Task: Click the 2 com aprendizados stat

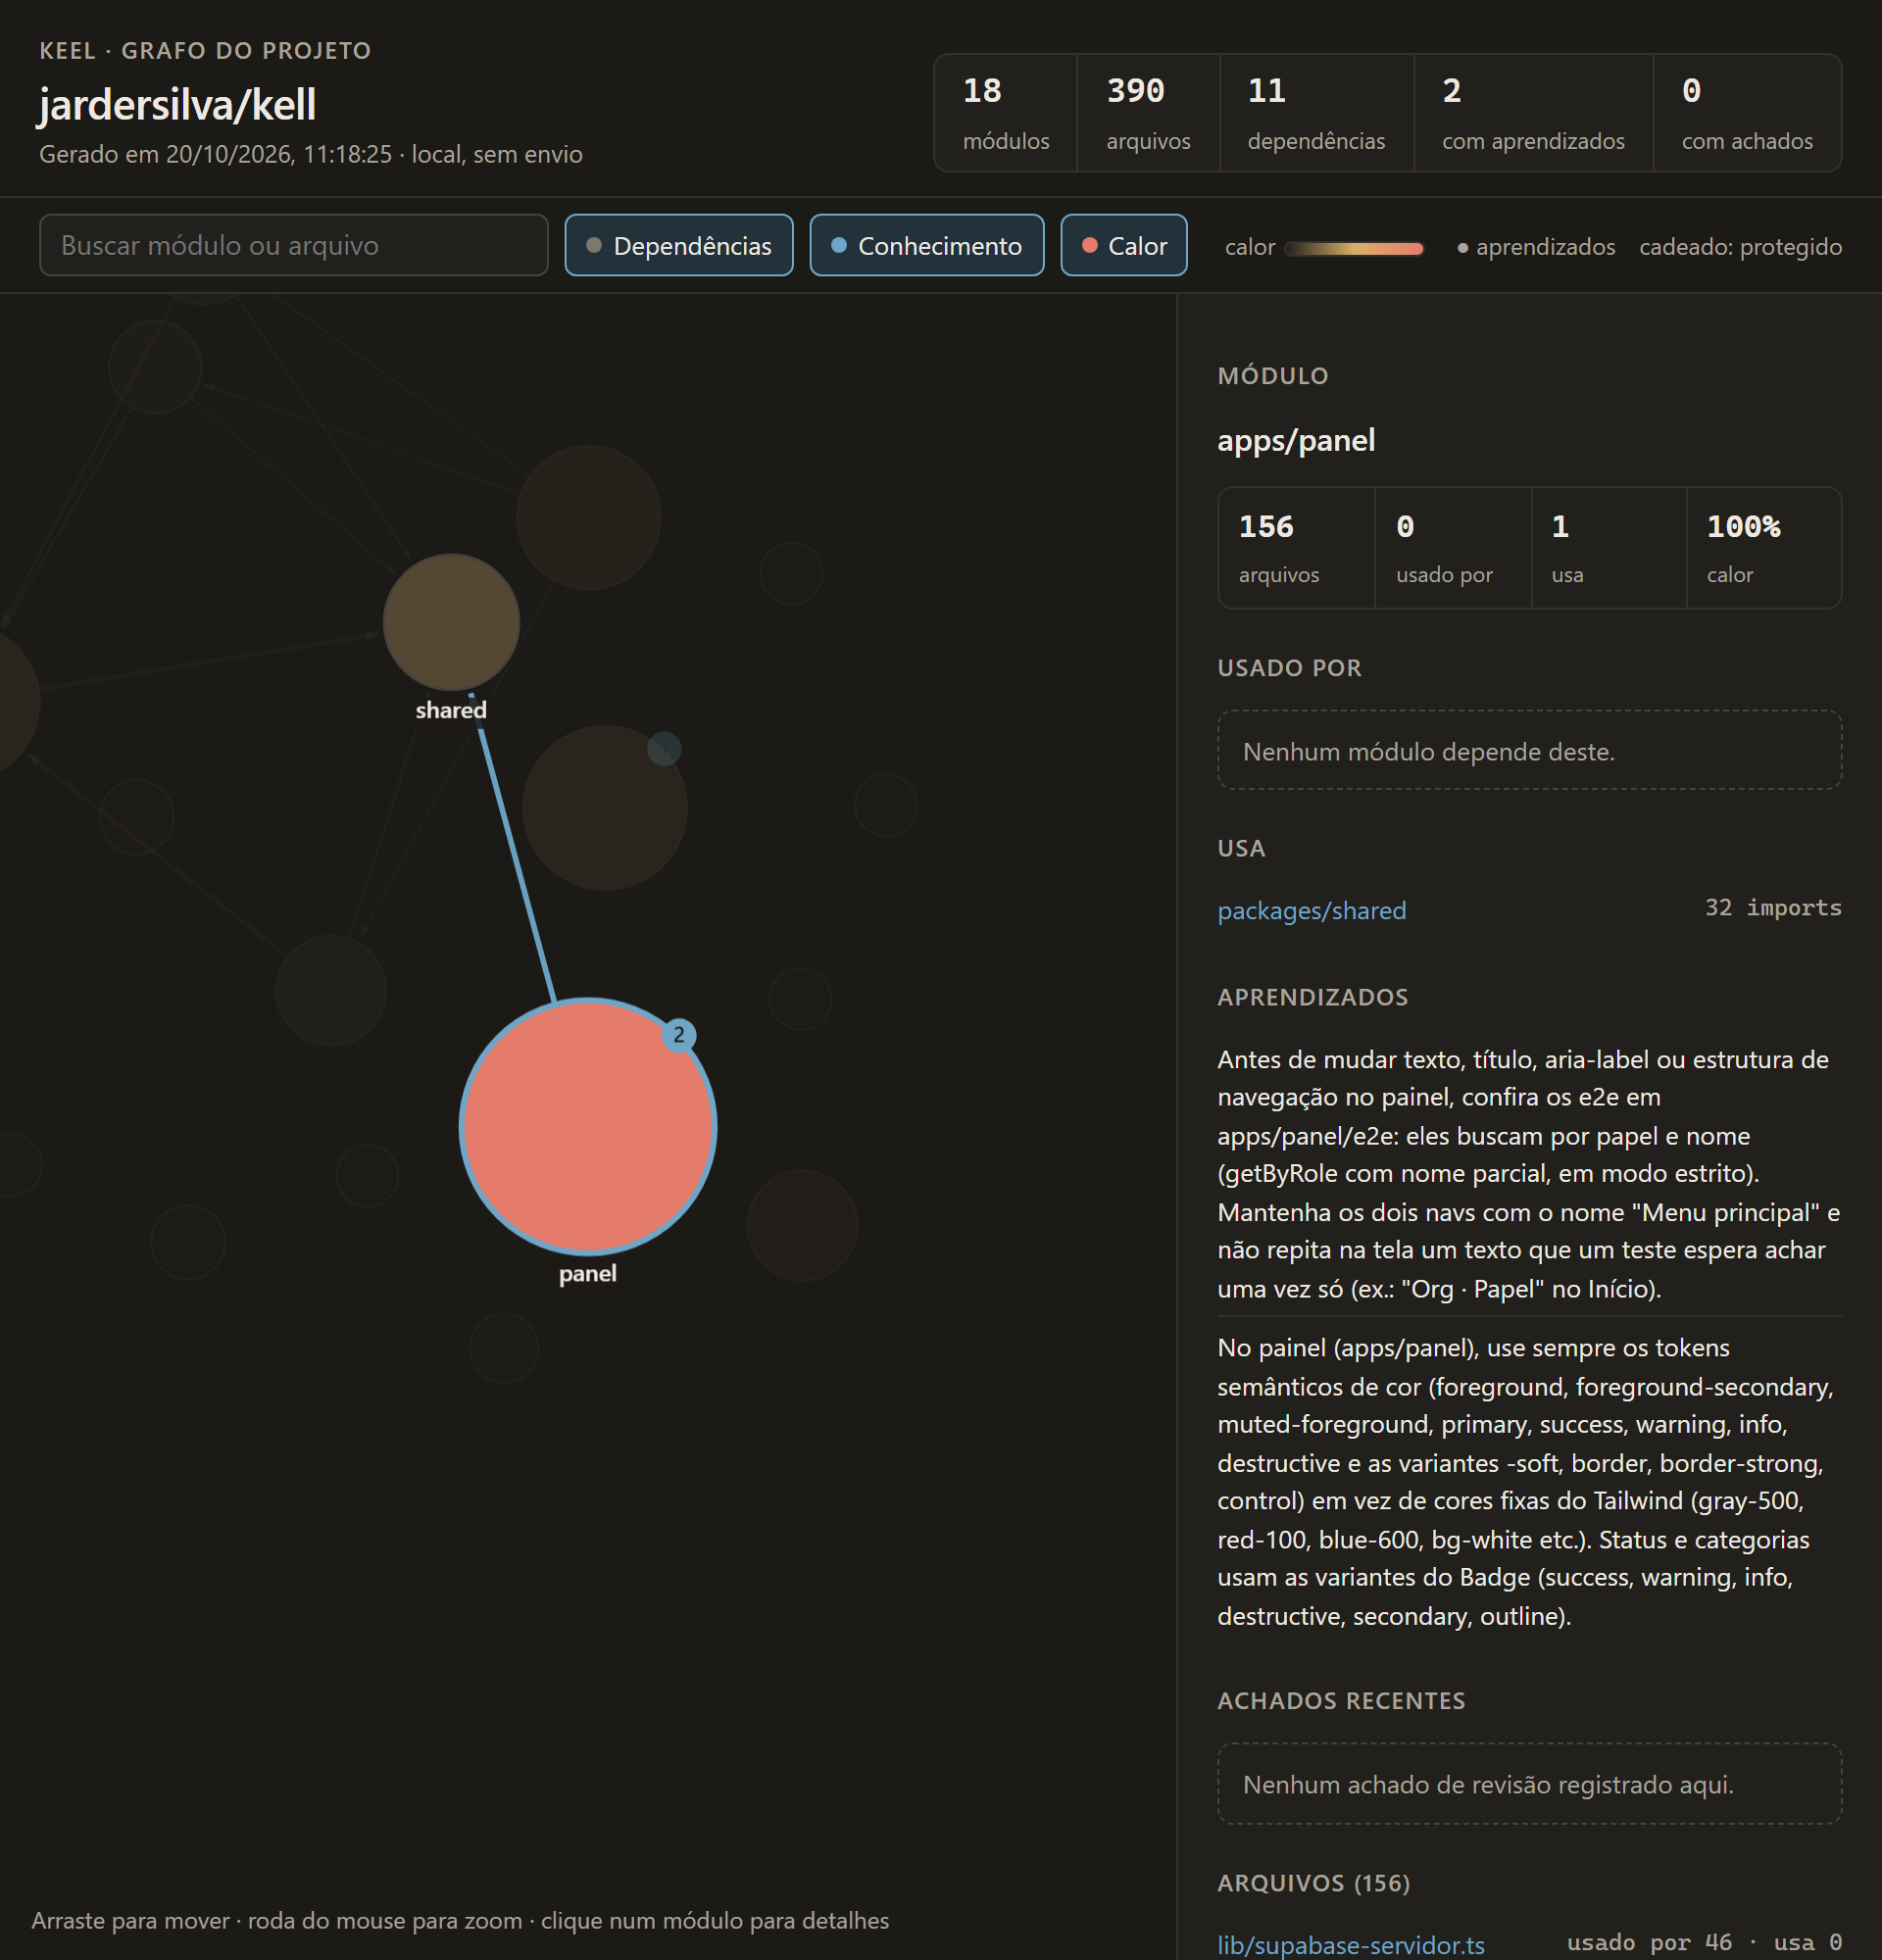Action: (x=1533, y=113)
